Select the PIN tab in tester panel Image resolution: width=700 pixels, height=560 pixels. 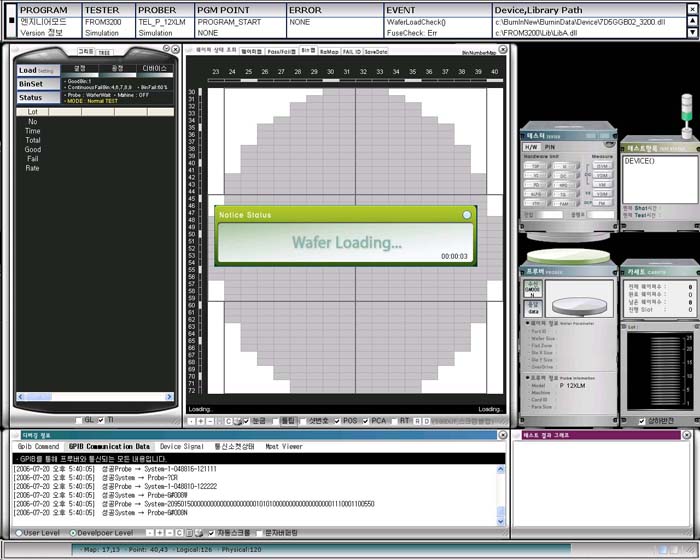(550, 147)
